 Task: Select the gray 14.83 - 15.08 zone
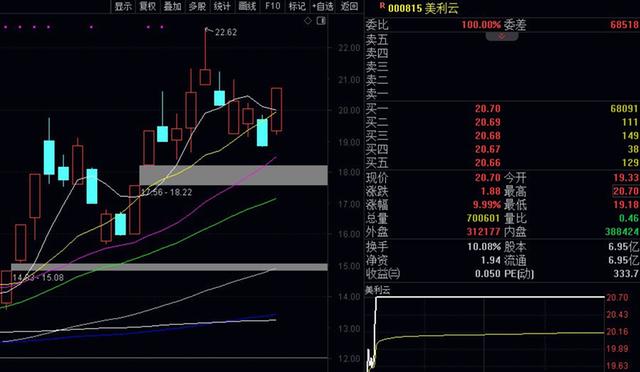click(169, 267)
